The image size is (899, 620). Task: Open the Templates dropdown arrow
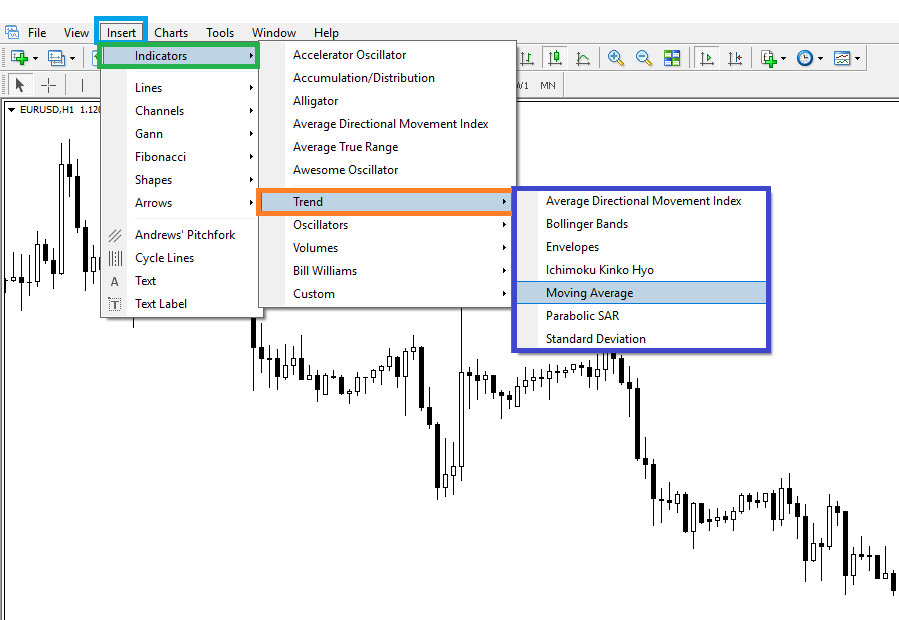pos(859,59)
